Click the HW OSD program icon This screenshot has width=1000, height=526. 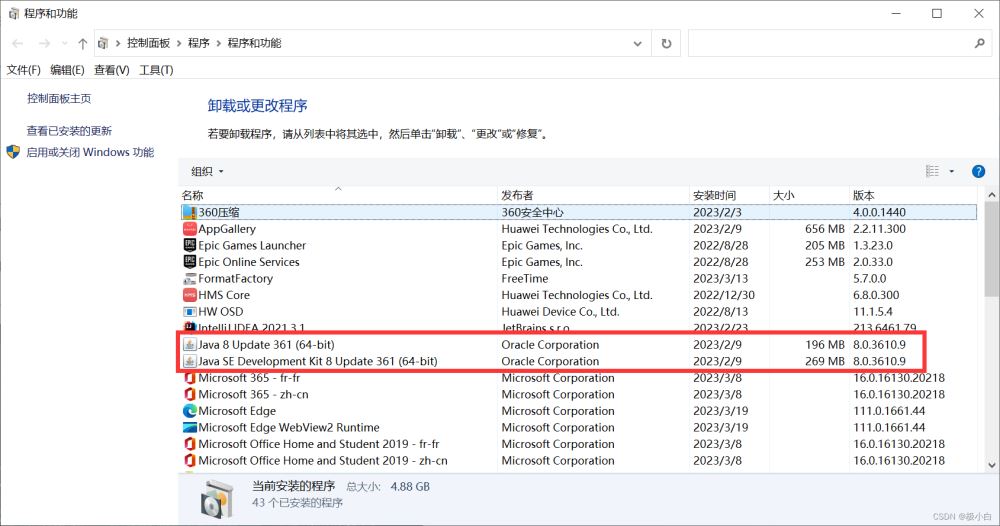pyautogui.click(x=189, y=312)
